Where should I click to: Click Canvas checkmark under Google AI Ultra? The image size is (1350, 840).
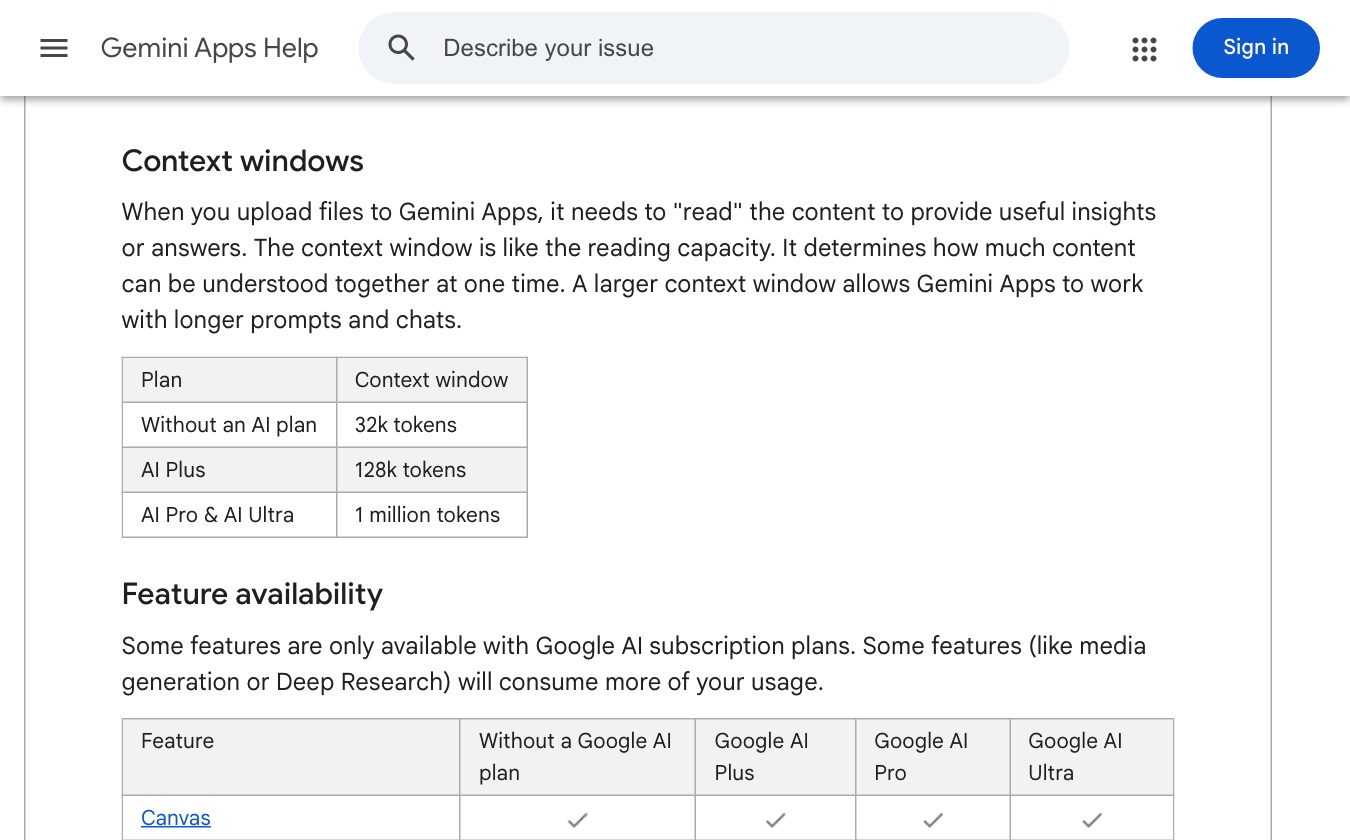pos(1092,820)
